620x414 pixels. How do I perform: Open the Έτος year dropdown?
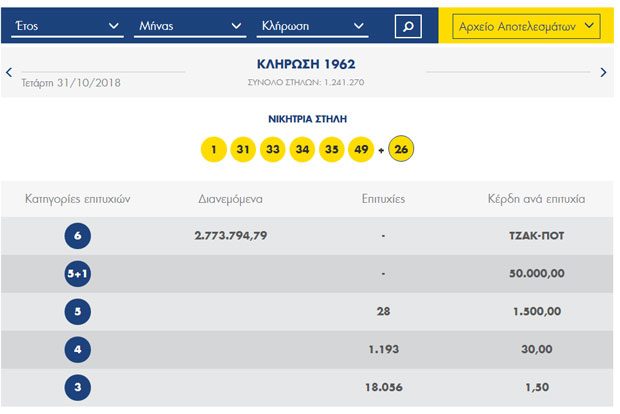coord(66,26)
